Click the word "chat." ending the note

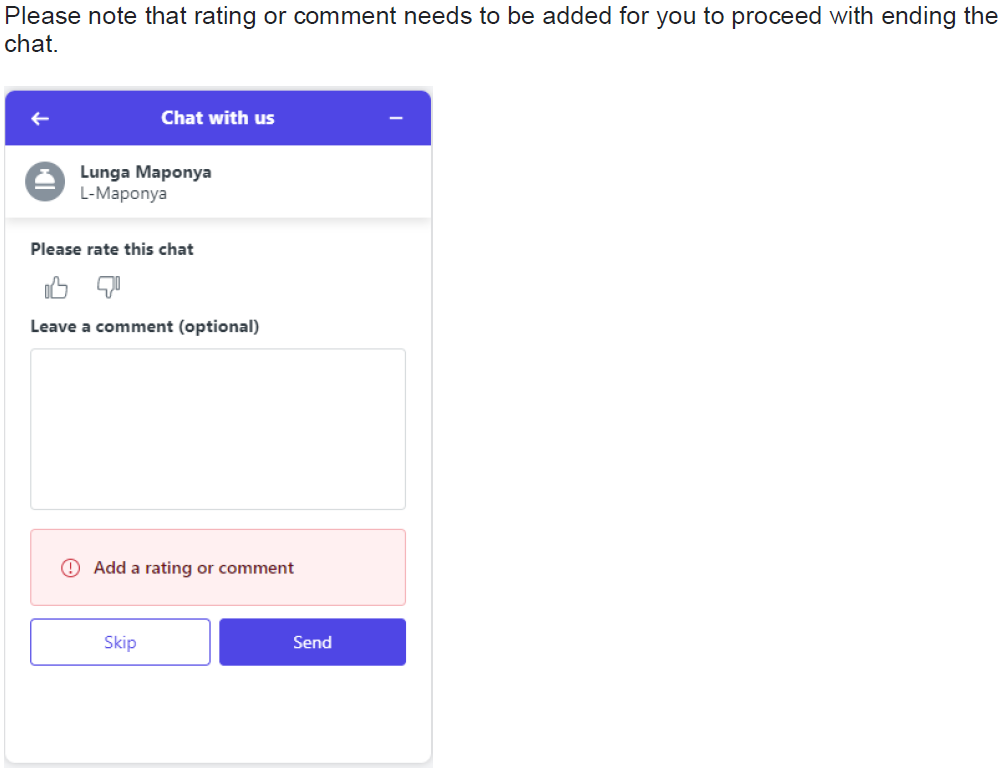click(31, 44)
